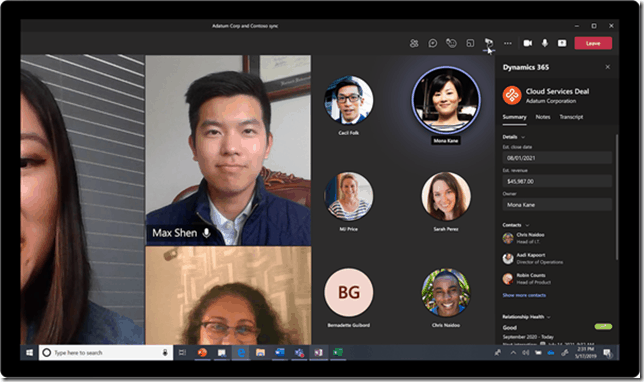644x382 pixels.
Task: Click the Cloud Services Deal orange logo
Action: (x=512, y=95)
